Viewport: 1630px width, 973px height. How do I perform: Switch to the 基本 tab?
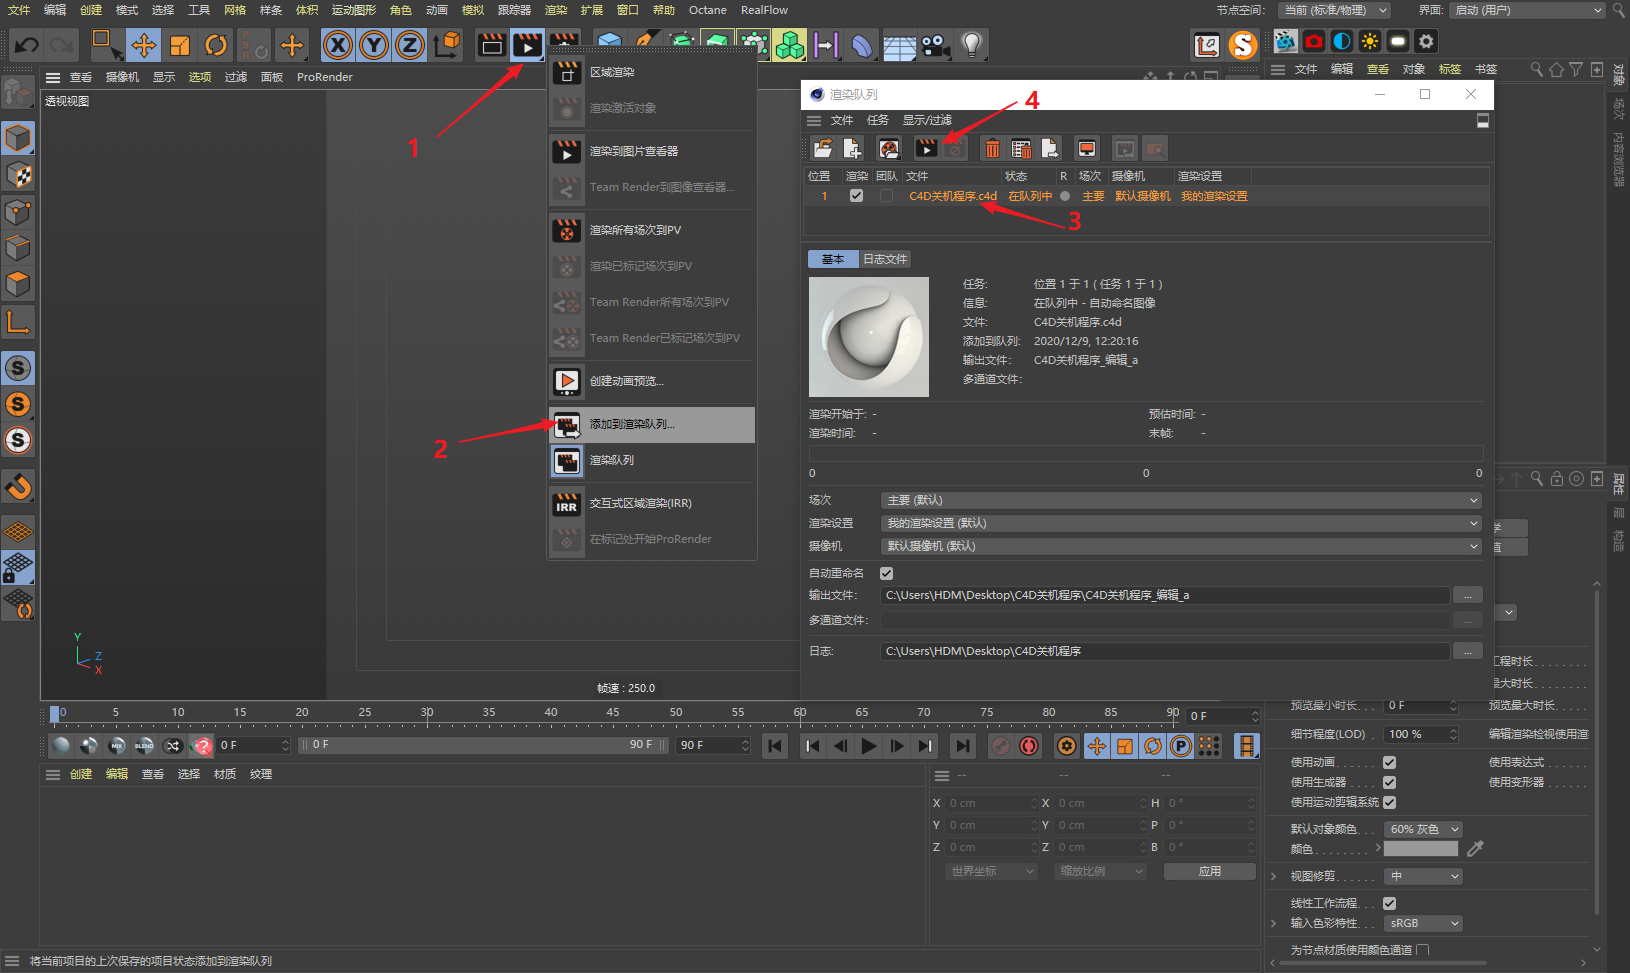click(833, 259)
